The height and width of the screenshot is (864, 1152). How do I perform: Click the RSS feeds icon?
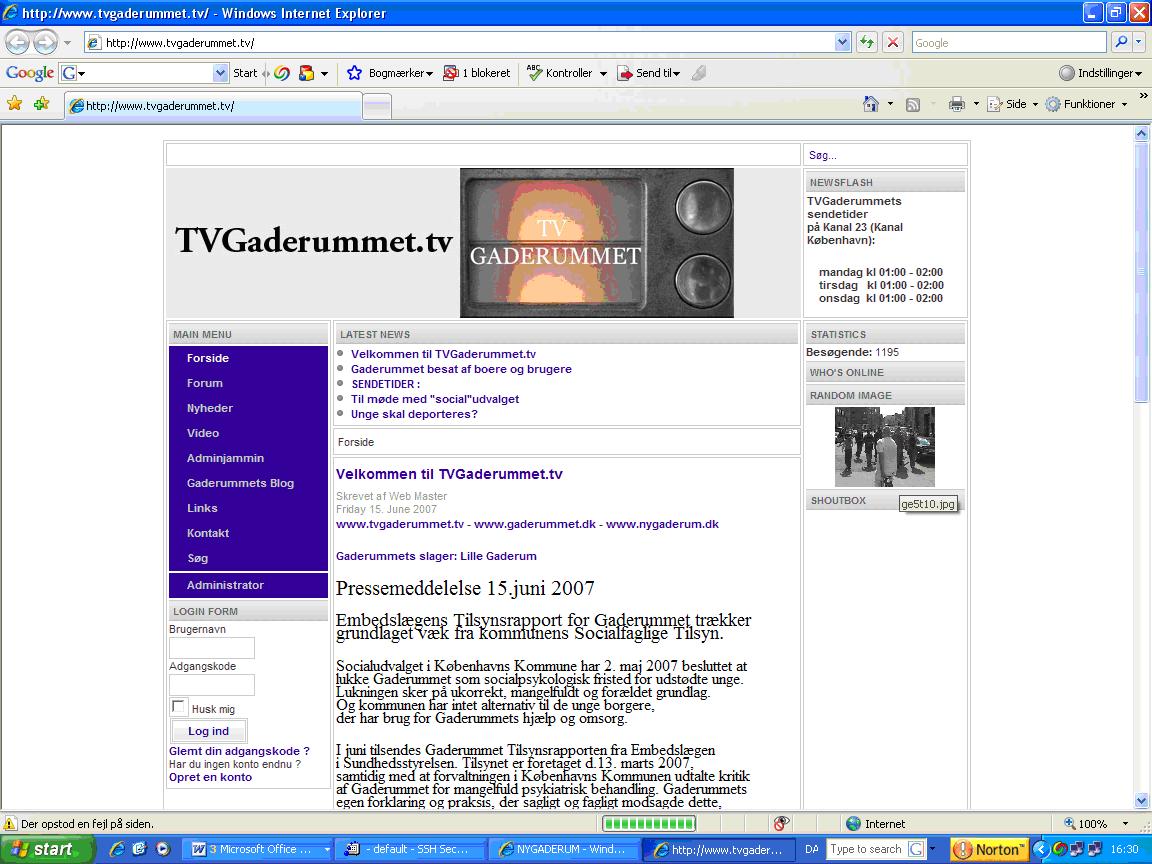(912, 104)
